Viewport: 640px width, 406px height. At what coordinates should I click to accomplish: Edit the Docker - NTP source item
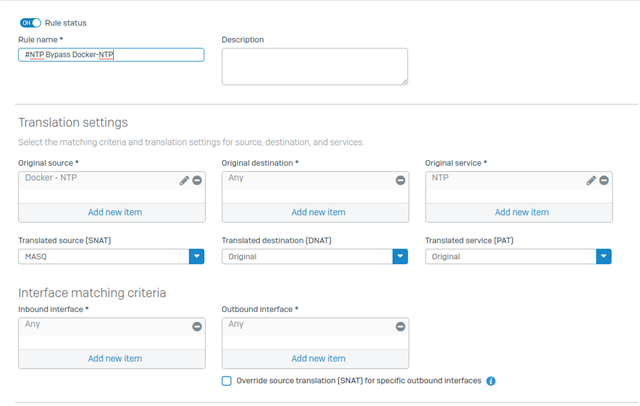184,180
